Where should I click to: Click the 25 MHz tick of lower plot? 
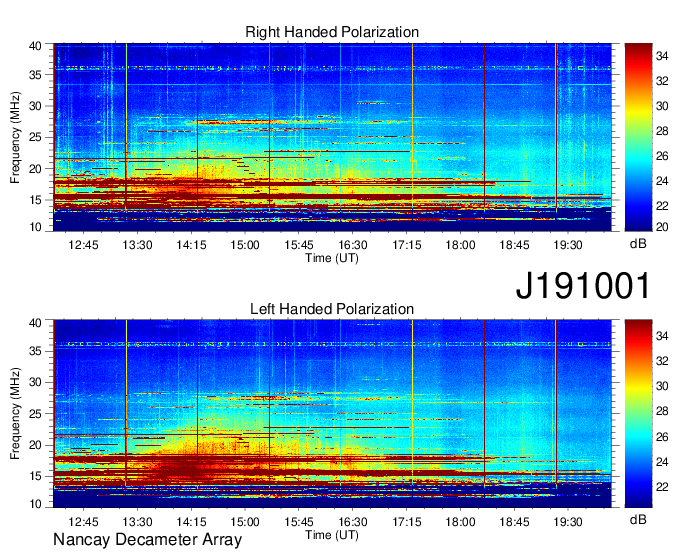36,414
